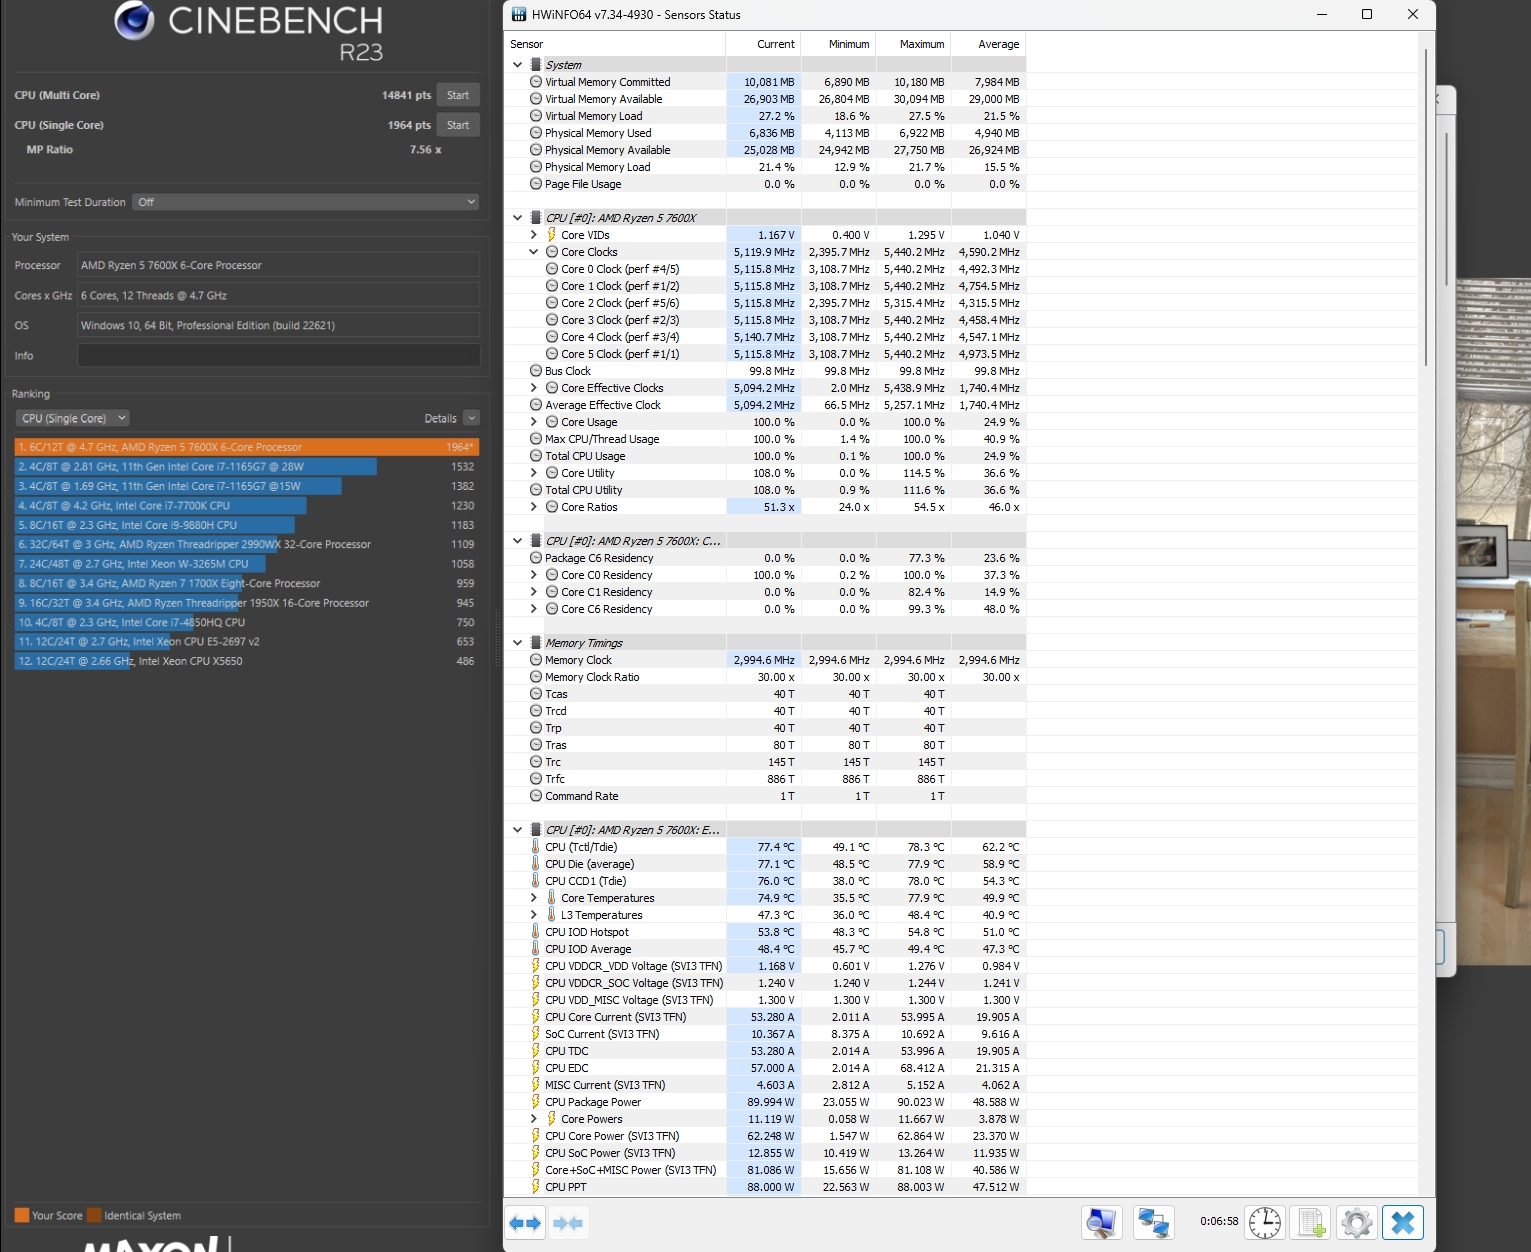This screenshot has width=1531, height=1252.
Task: Click the Average column header
Action: point(989,44)
